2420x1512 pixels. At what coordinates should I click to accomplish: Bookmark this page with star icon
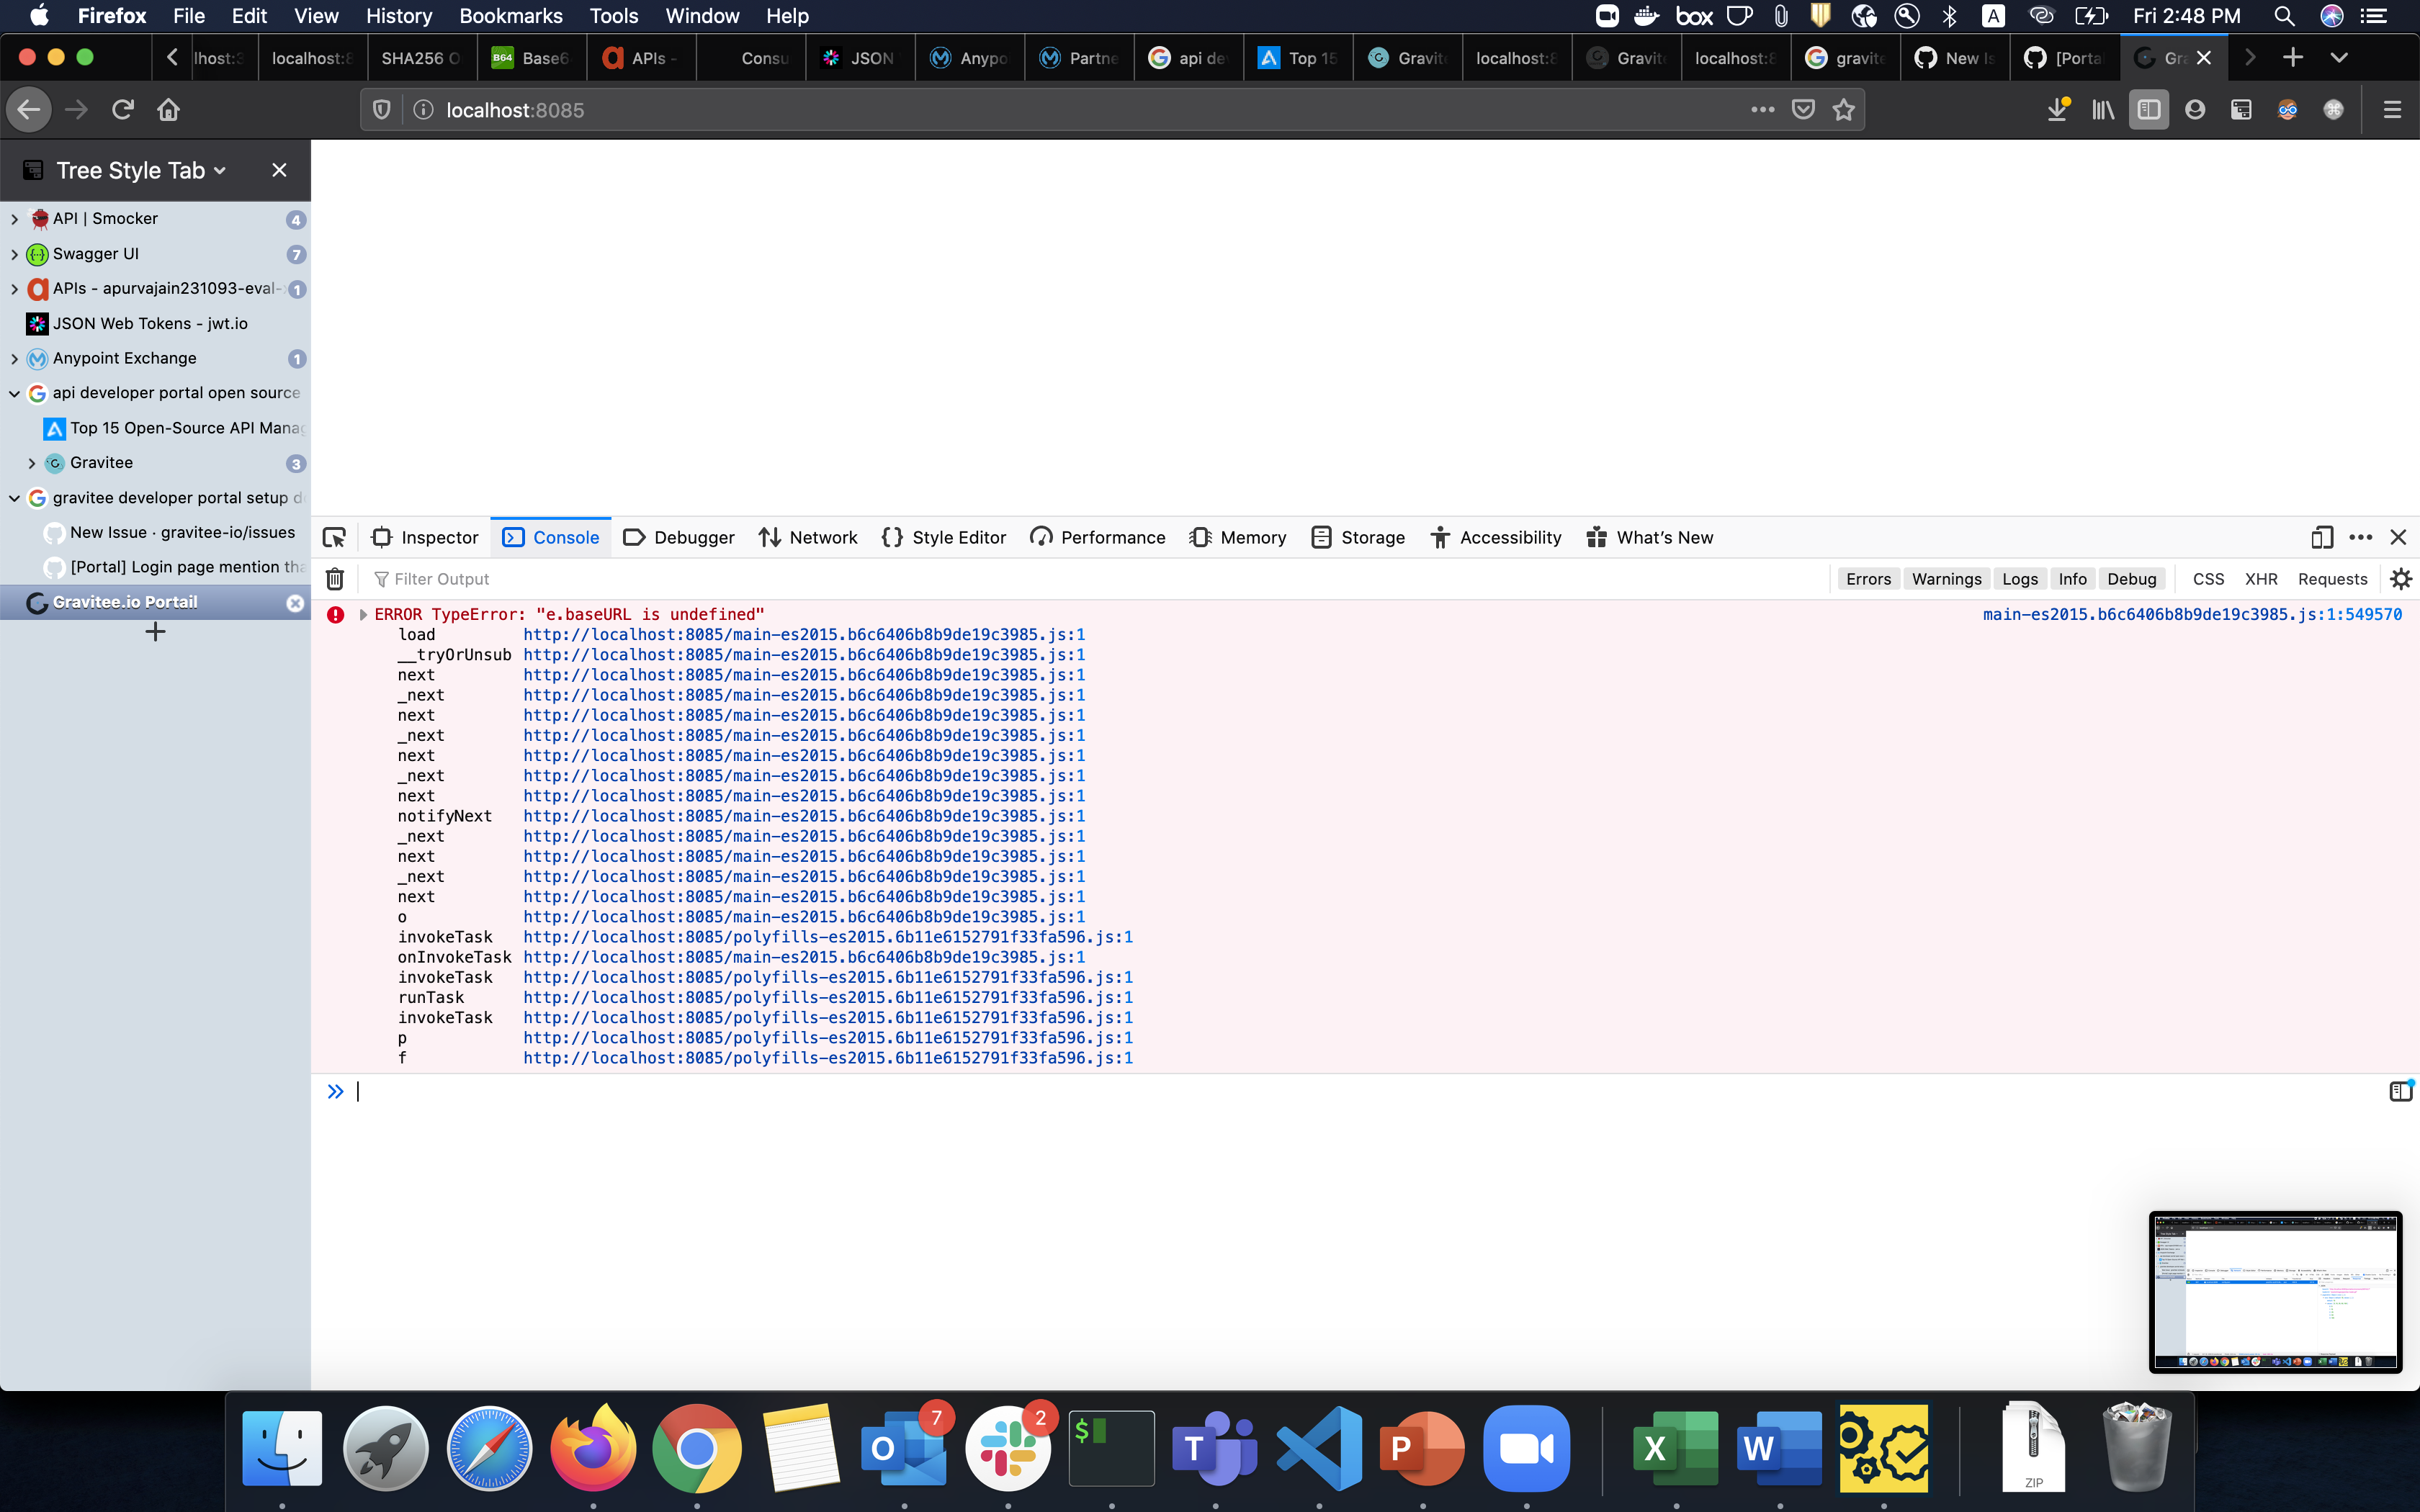pos(1844,110)
